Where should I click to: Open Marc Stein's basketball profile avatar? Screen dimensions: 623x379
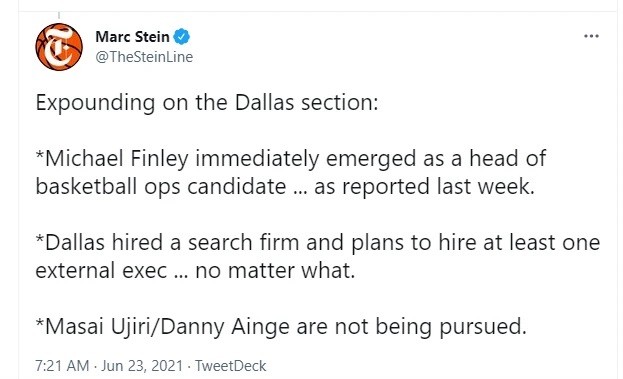coord(59,47)
